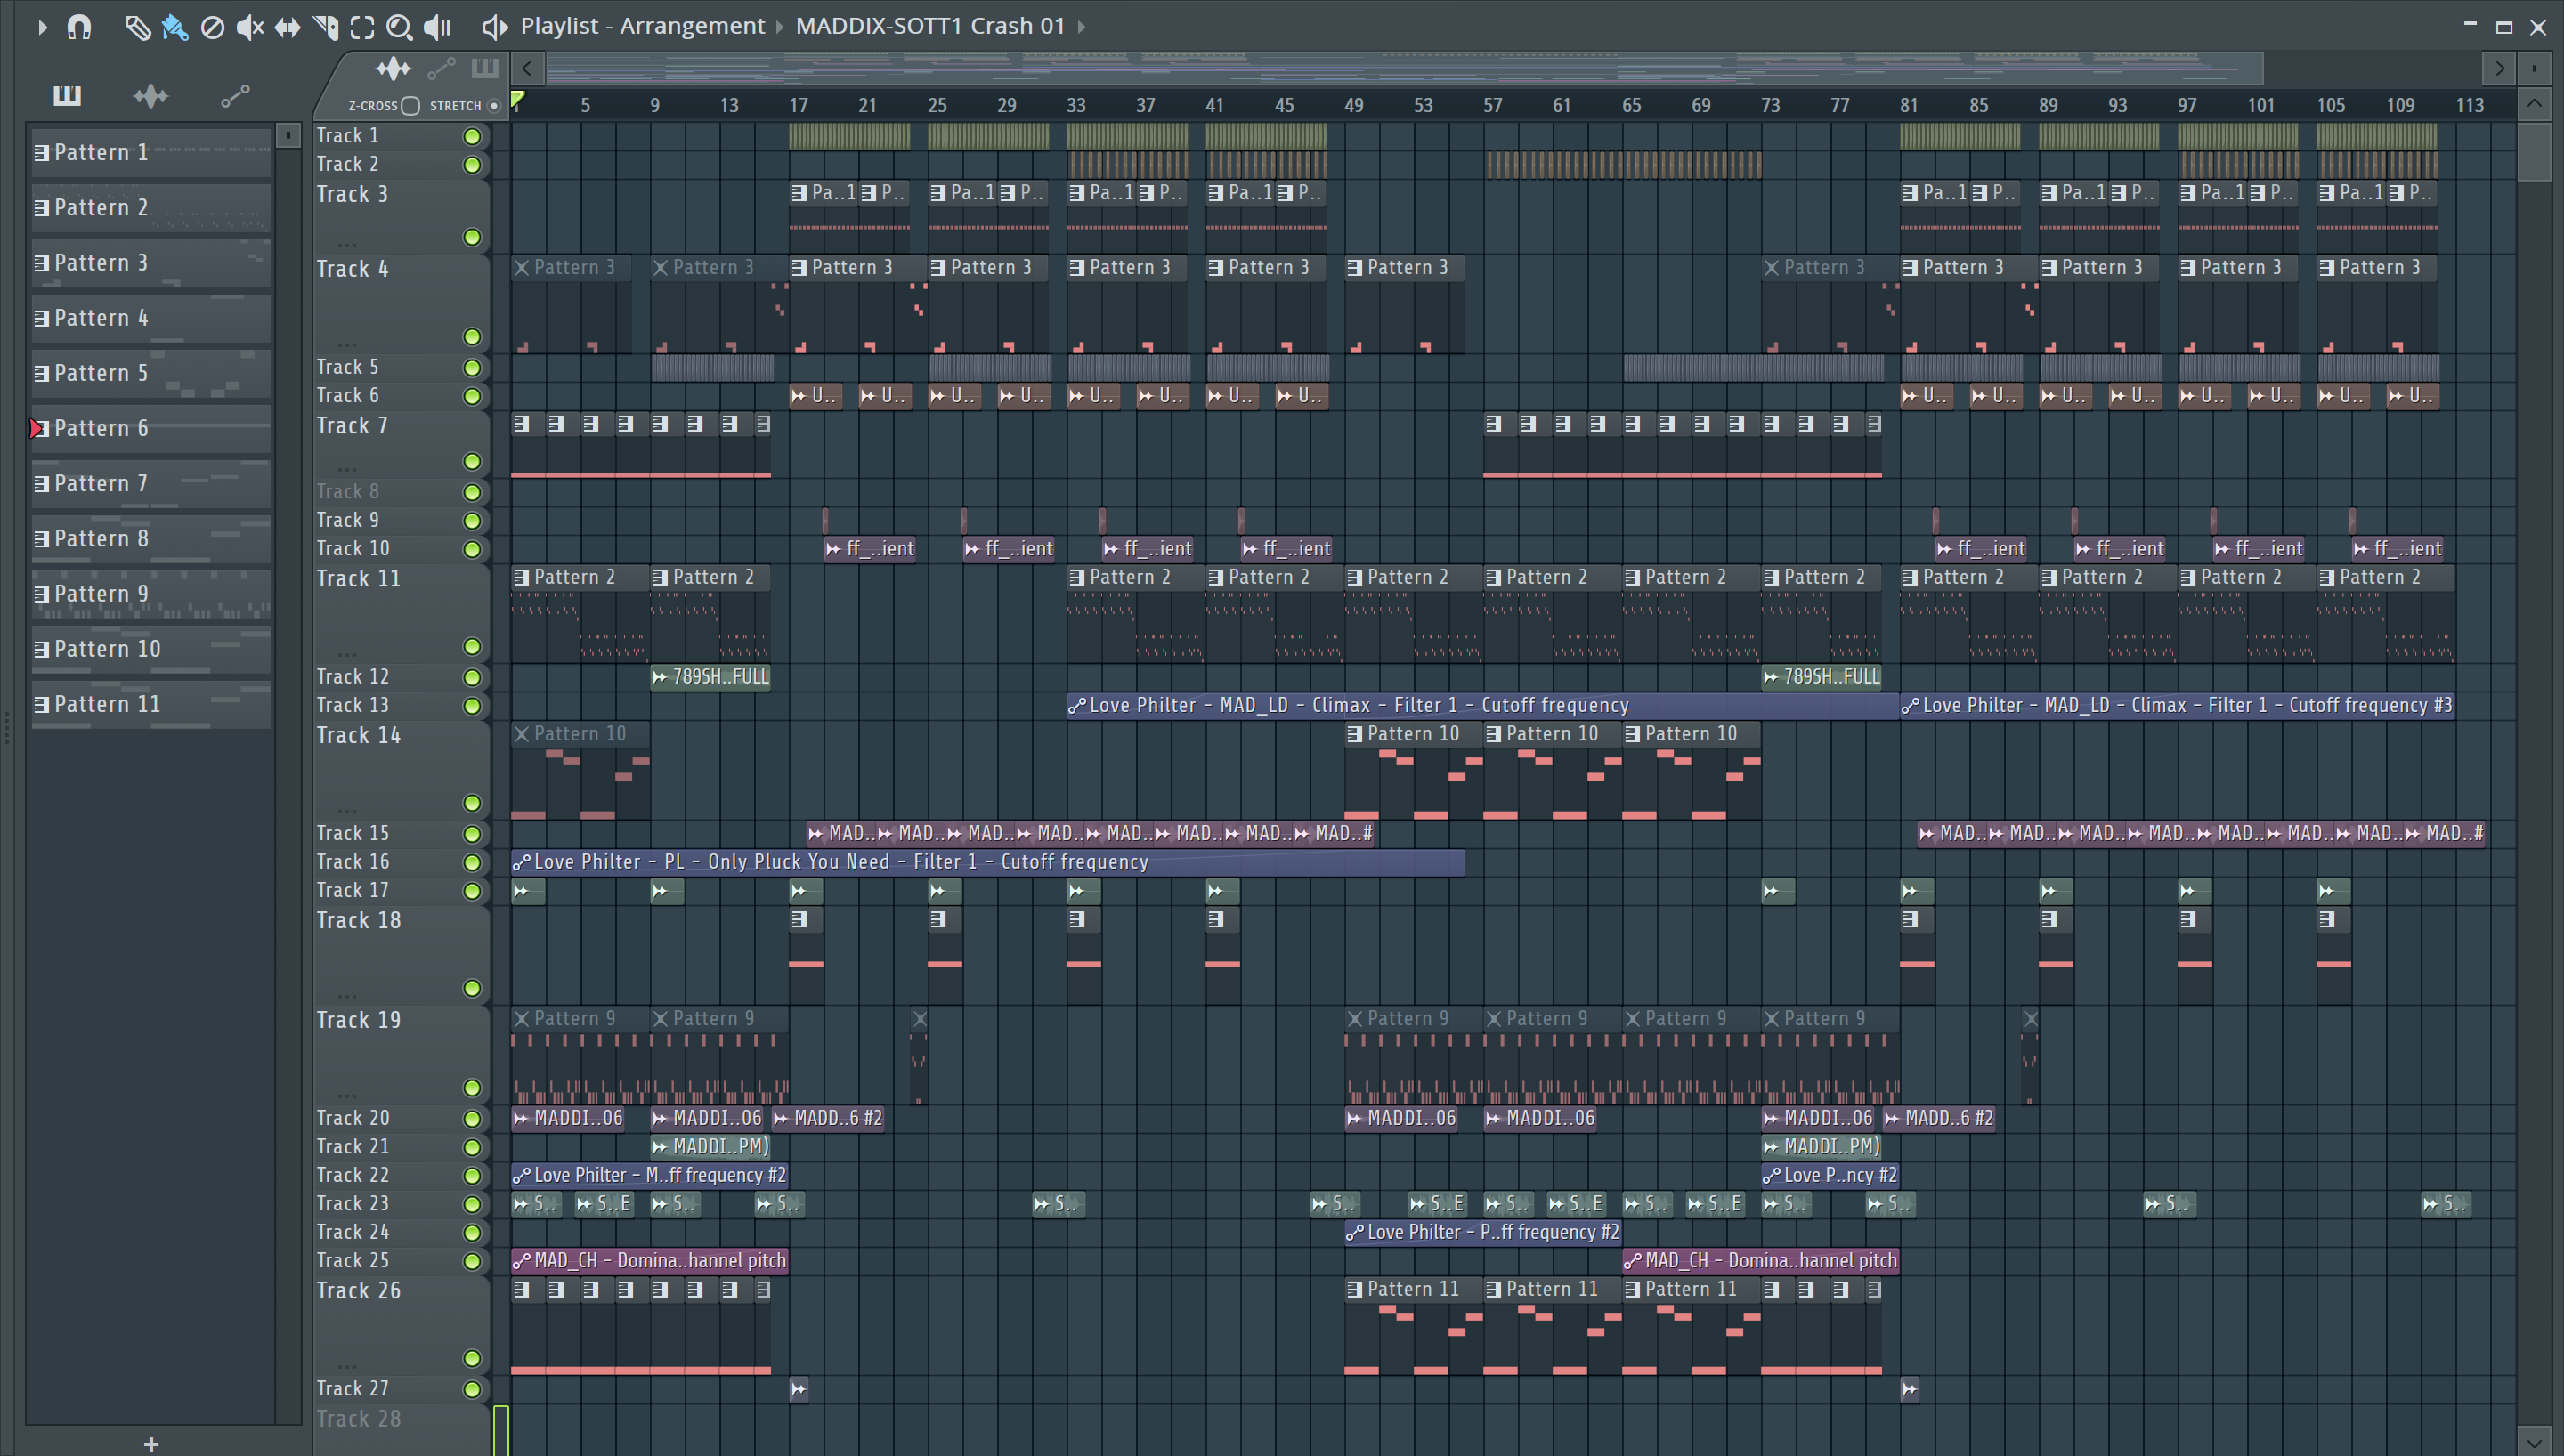Select the Draw pencil tool
The width and height of the screenshot is (2564, 1456).
click(x=137, y=27)
